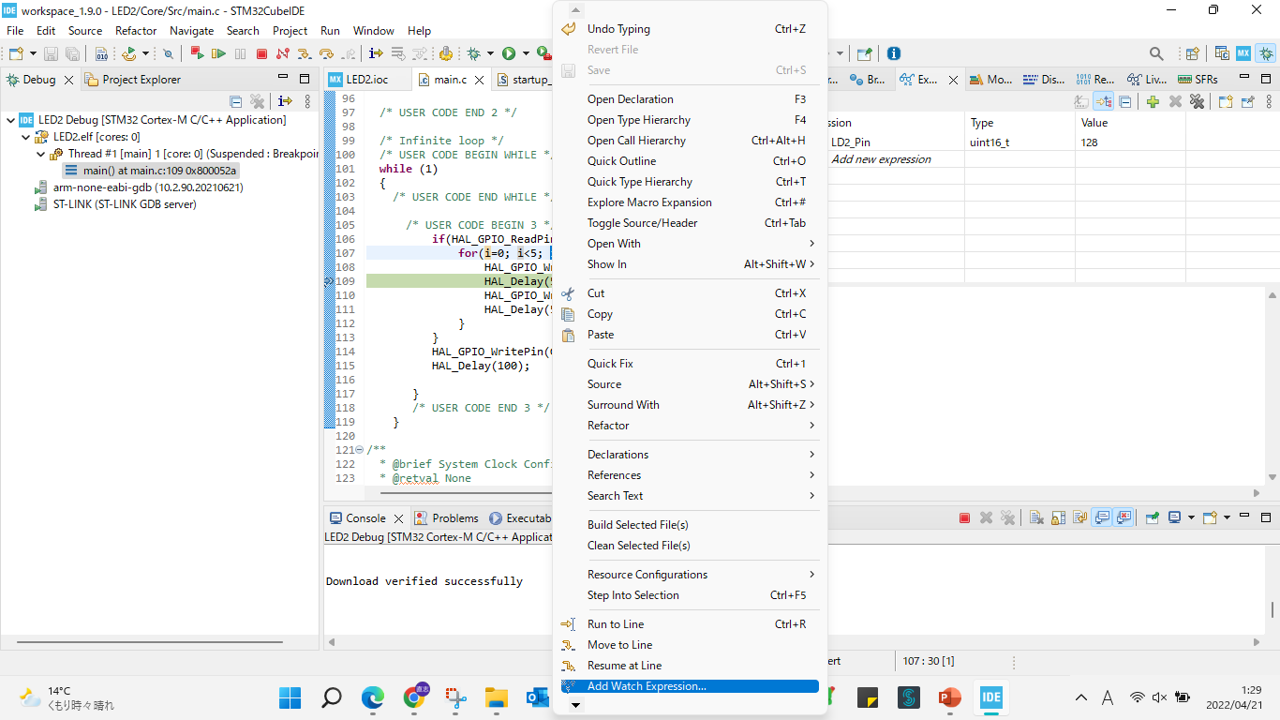The image size is (1280, 720).
Task: Click the Step Into icon
Action: 304,54
